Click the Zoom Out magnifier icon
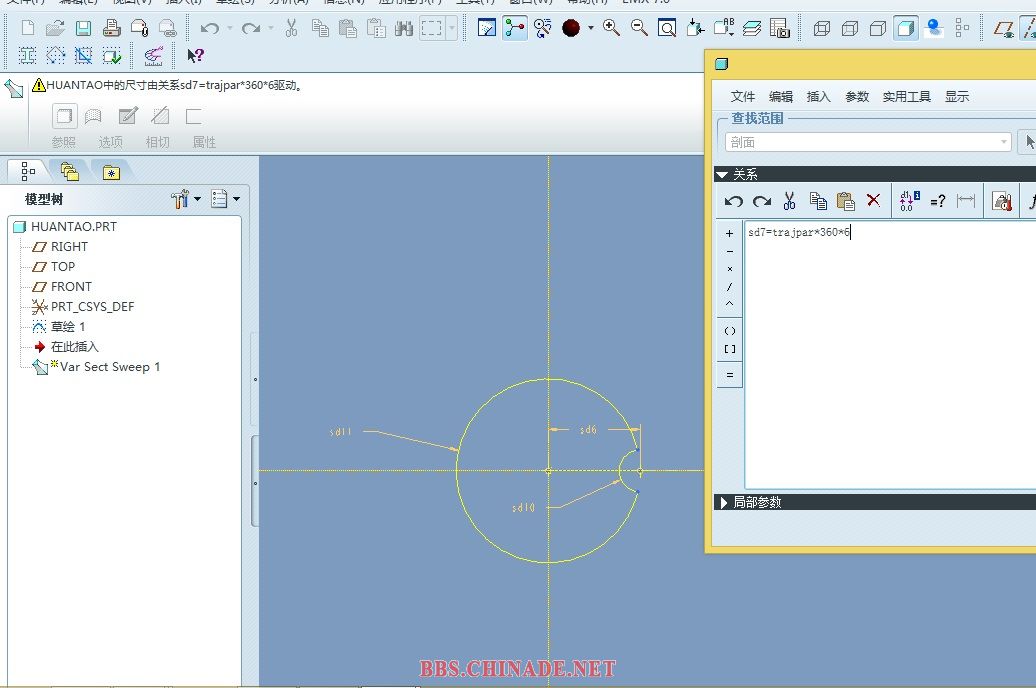This screenshot has width=1036, height=688. point(639,28)
